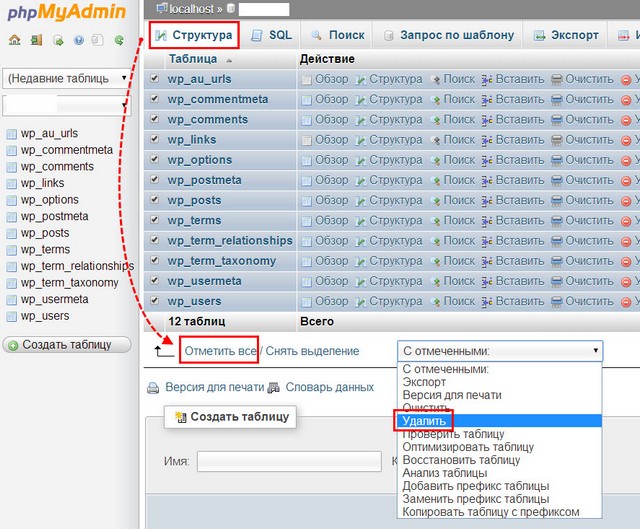Select Экспорт from the dropdown list

pos(500,382)
